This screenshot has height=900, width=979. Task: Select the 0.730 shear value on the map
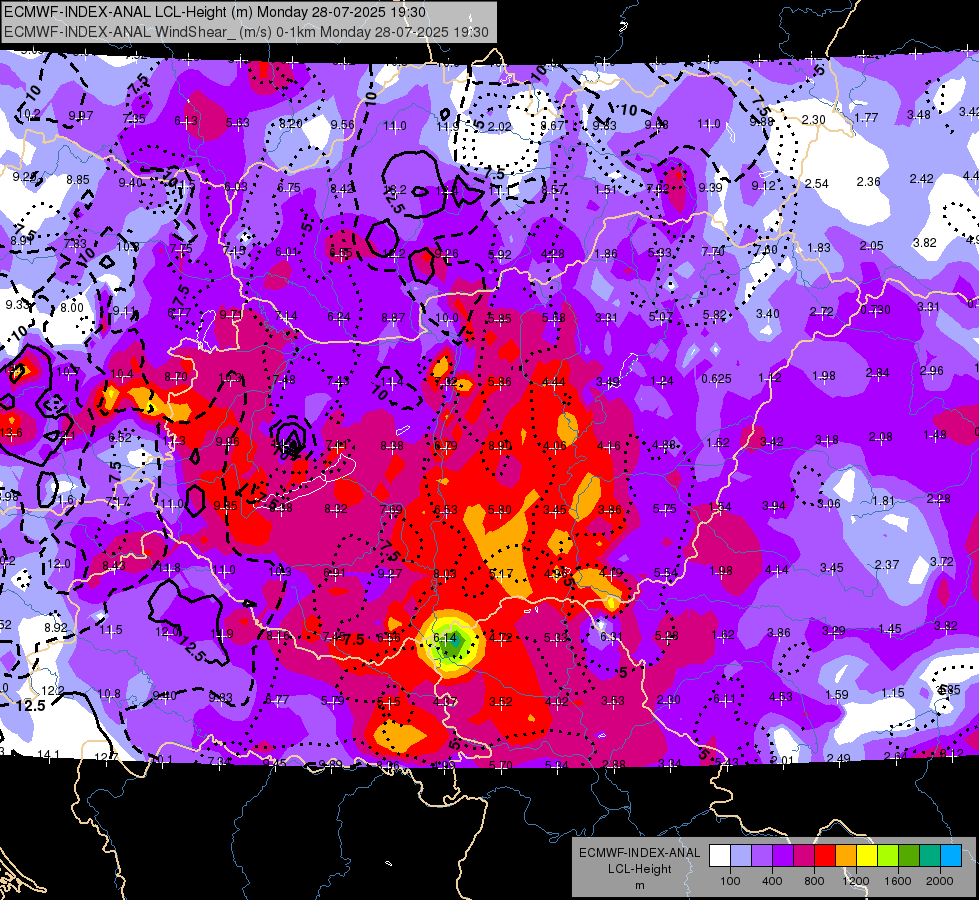point(875,310)
